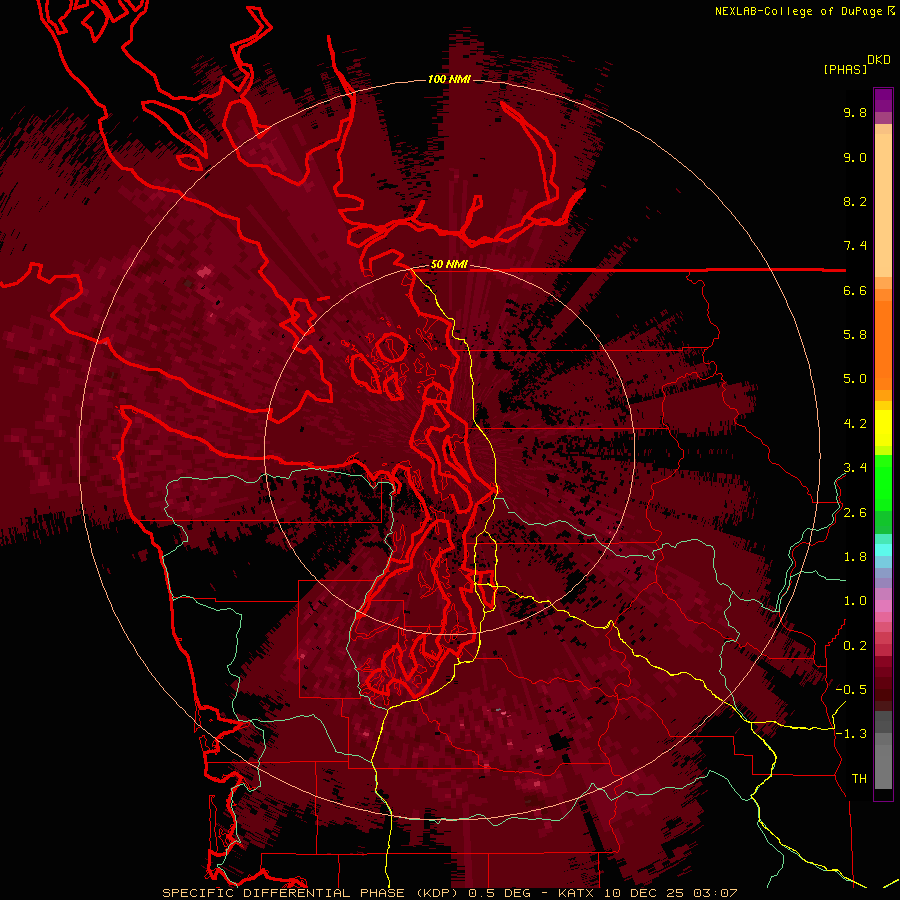The image size is (900, 900).
Task: Click the -1.3 value on the color scale
Action: [851, 734]
